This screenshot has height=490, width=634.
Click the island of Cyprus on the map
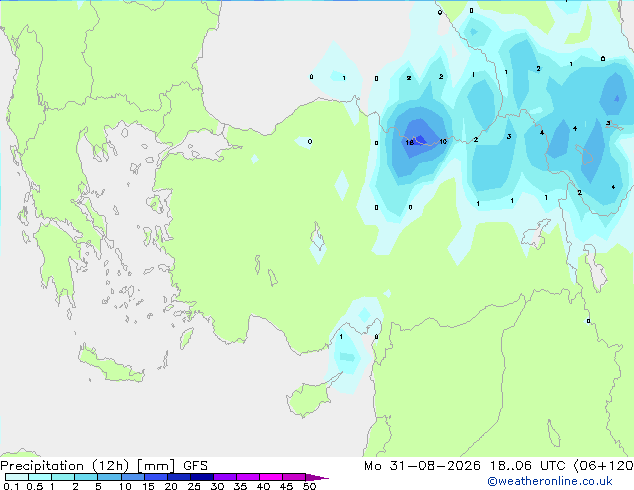(x=311, y=397)
